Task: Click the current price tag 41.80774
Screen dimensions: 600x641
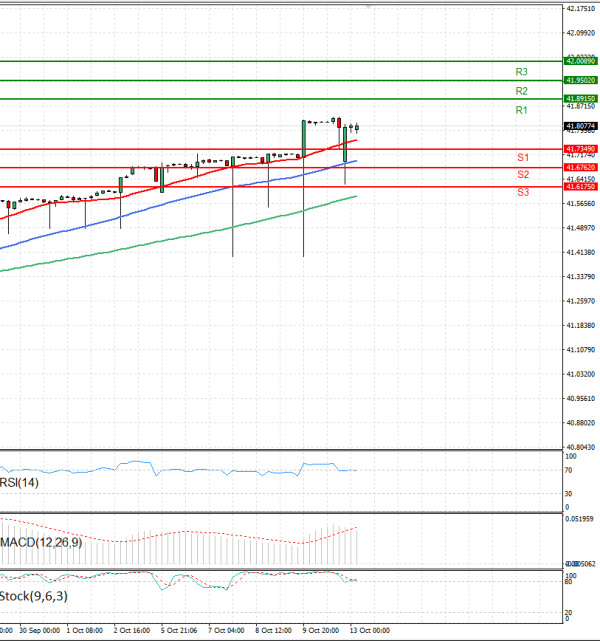Action: point(580,126)
